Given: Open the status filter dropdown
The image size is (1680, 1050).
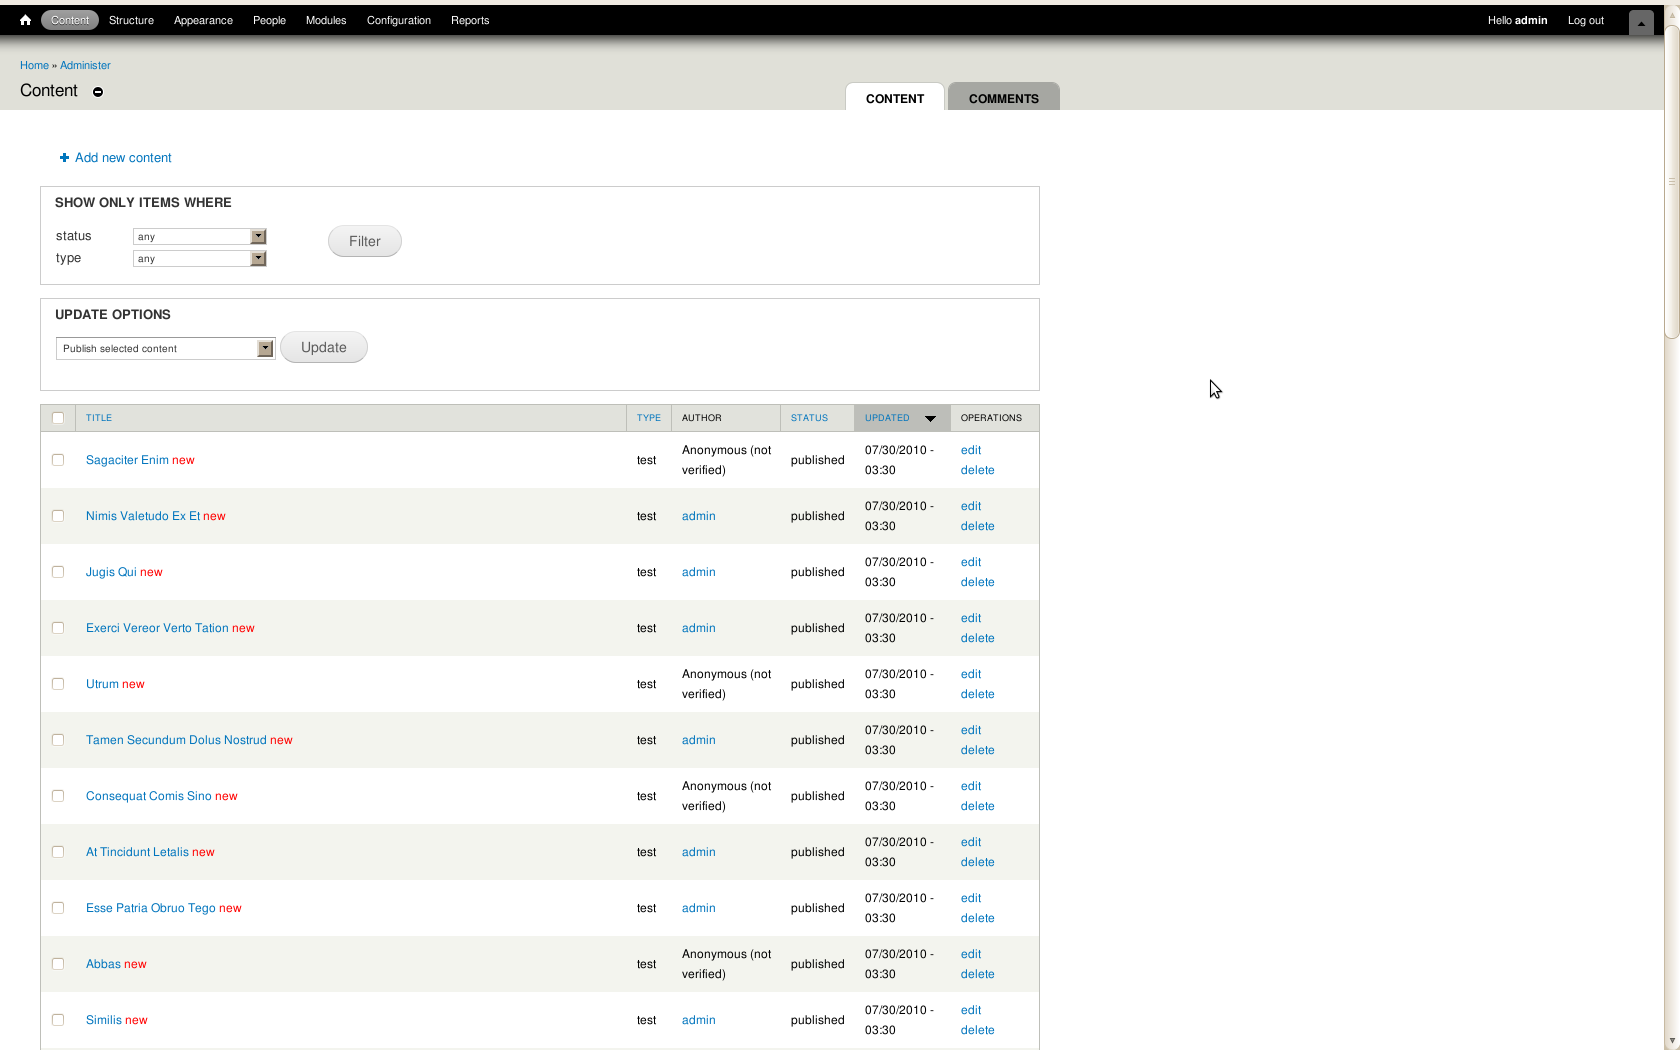Looking at the screenshot, I should click(199, 237).
